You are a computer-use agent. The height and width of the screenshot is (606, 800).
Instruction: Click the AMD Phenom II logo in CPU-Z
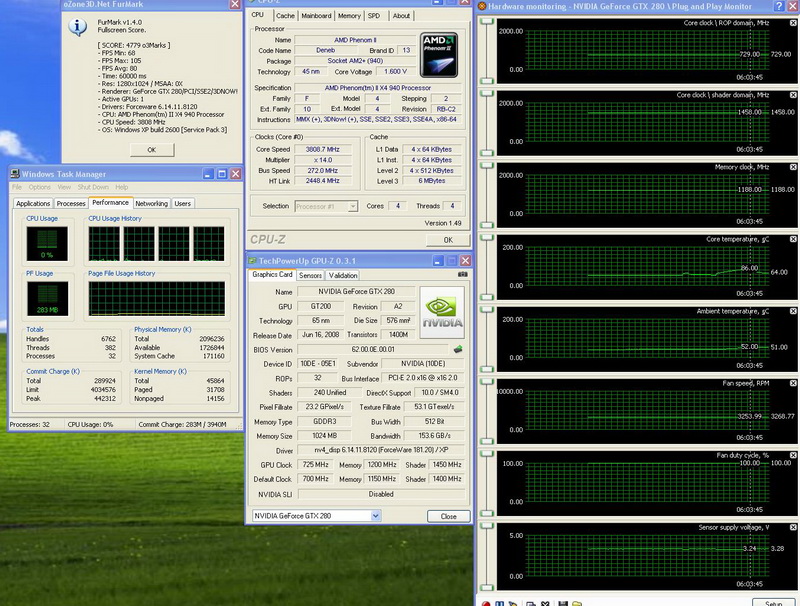pos(439,55)
